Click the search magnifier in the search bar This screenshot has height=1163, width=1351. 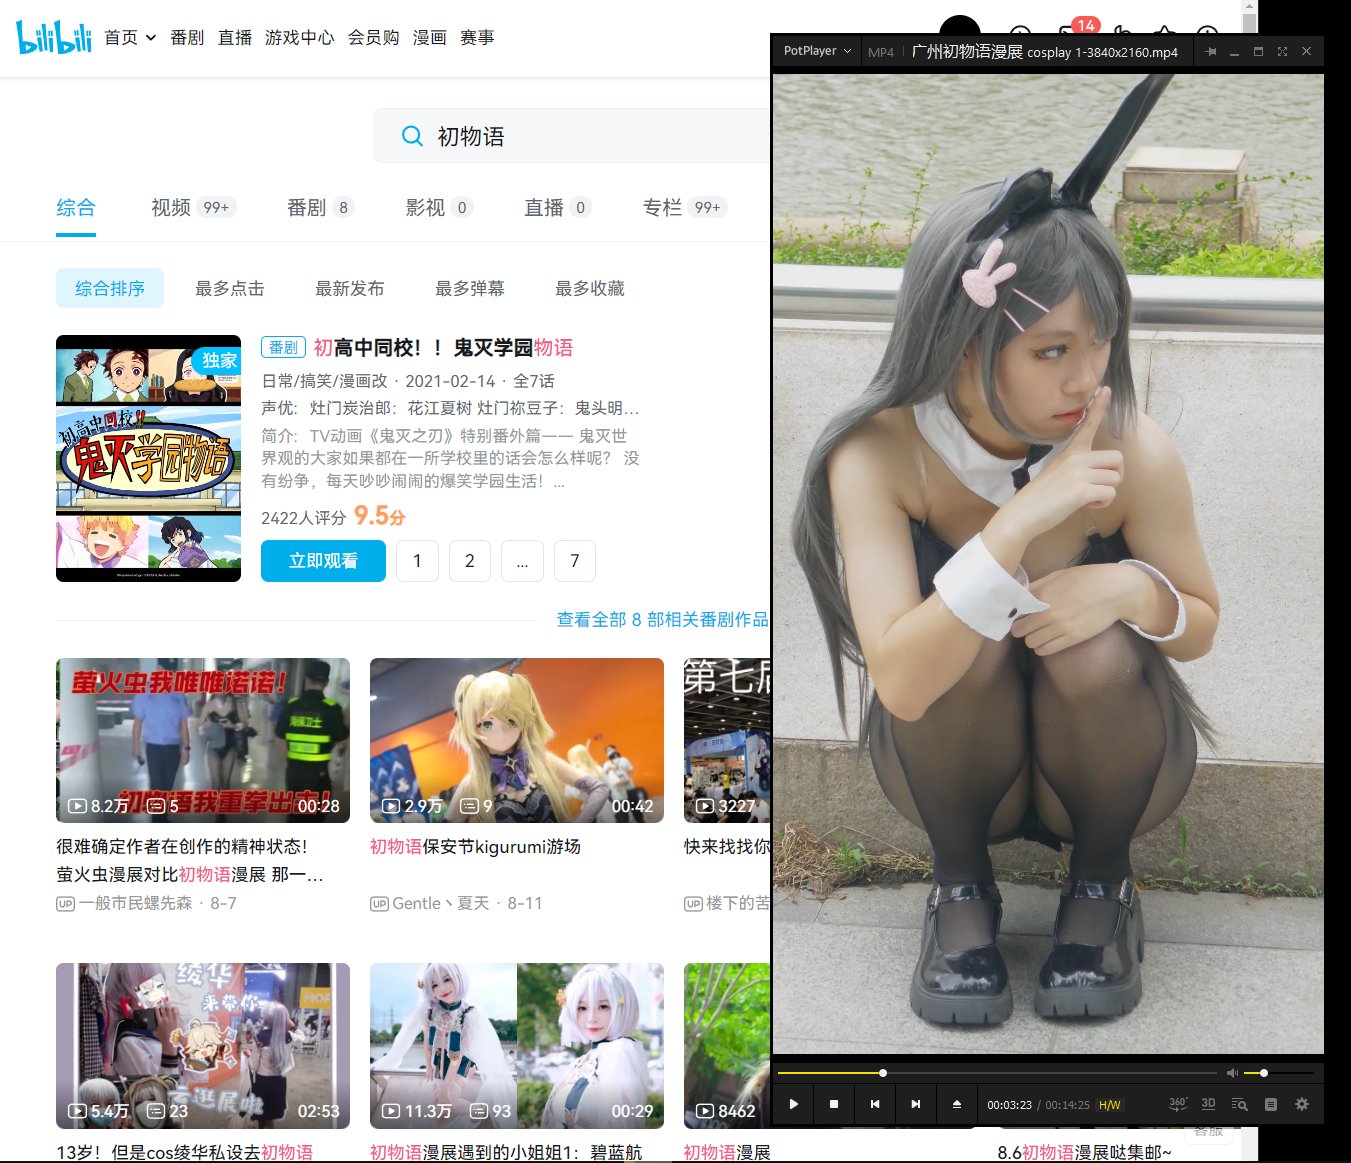point(412,135)
